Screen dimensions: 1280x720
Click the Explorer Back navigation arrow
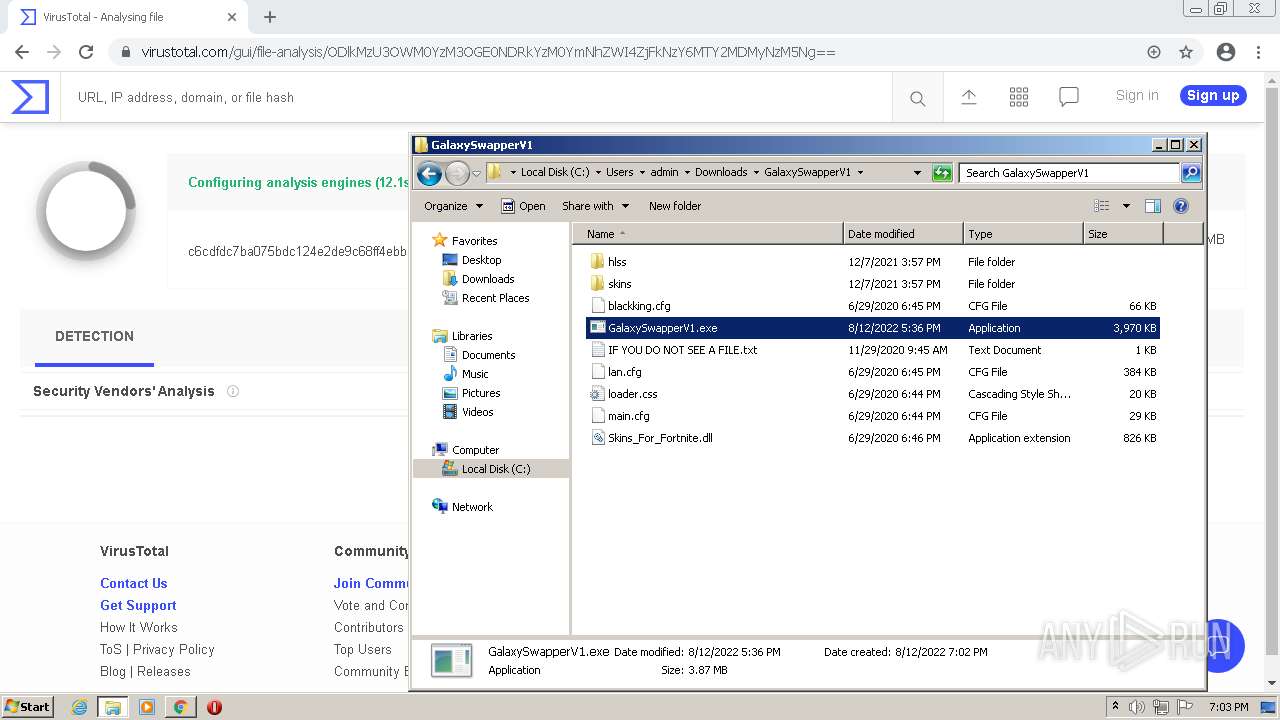(x=429, y=173)
